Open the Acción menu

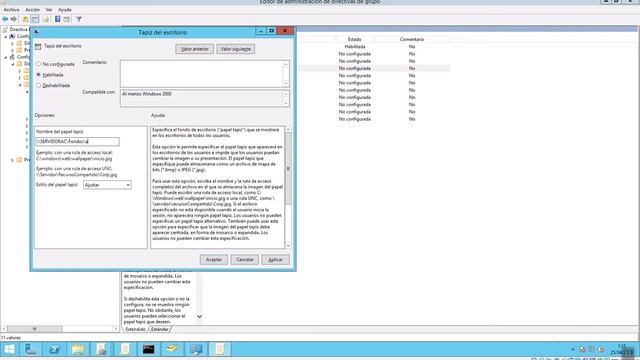tap(32, 9)
